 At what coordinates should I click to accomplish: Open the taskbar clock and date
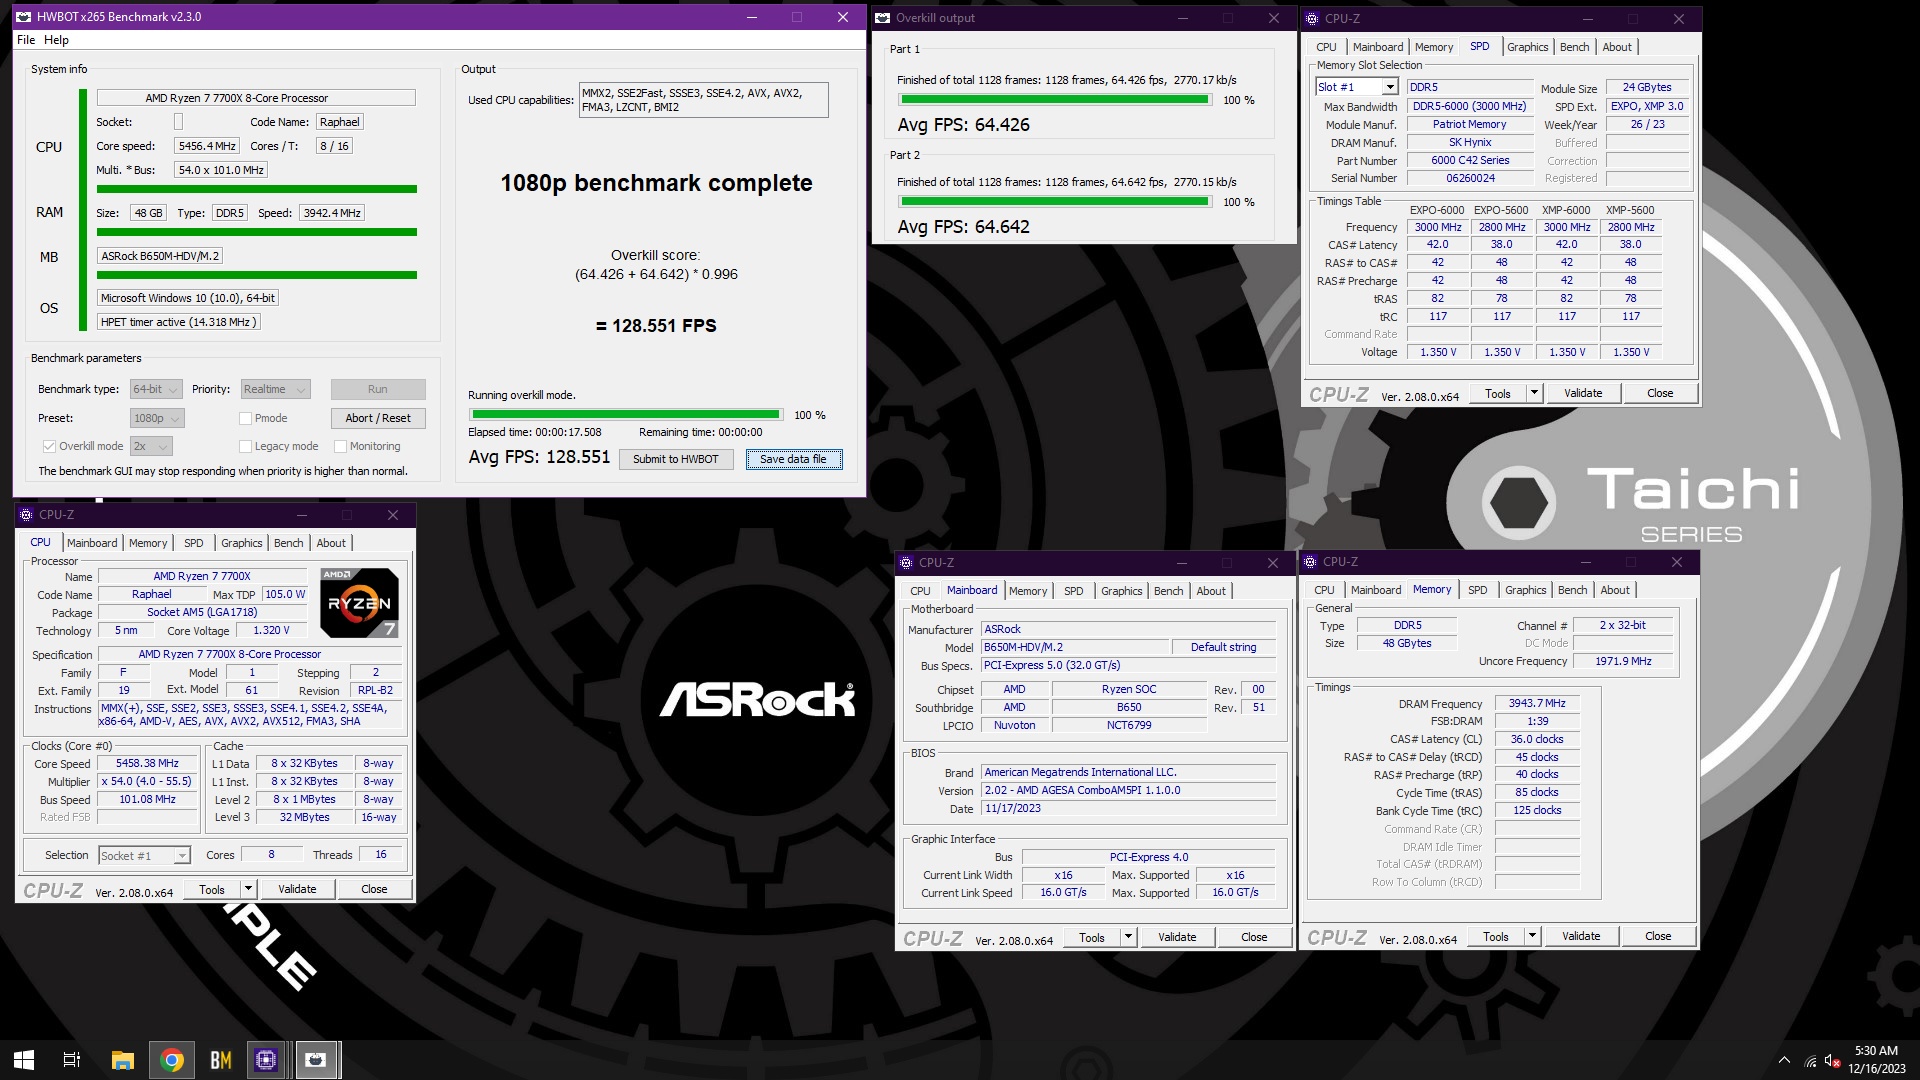tap(1876, 1060)
